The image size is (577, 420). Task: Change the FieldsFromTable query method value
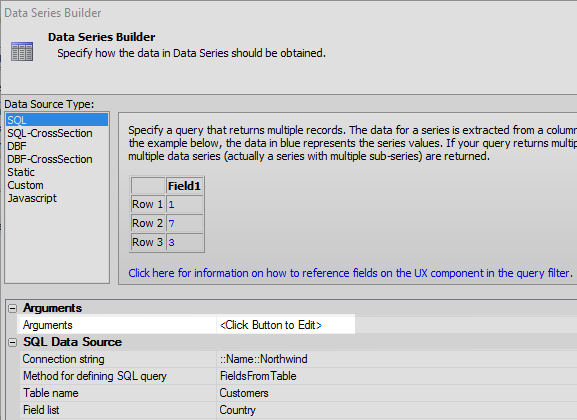(x=258, y=376)
